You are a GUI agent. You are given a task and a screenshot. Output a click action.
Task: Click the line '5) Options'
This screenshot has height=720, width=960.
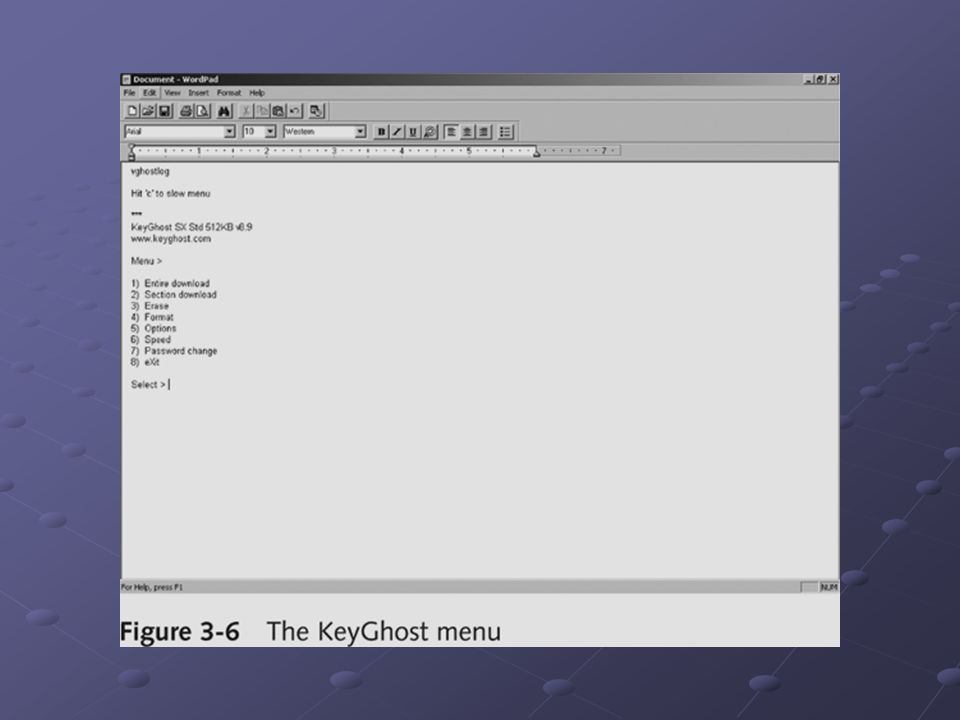[153, 328]
